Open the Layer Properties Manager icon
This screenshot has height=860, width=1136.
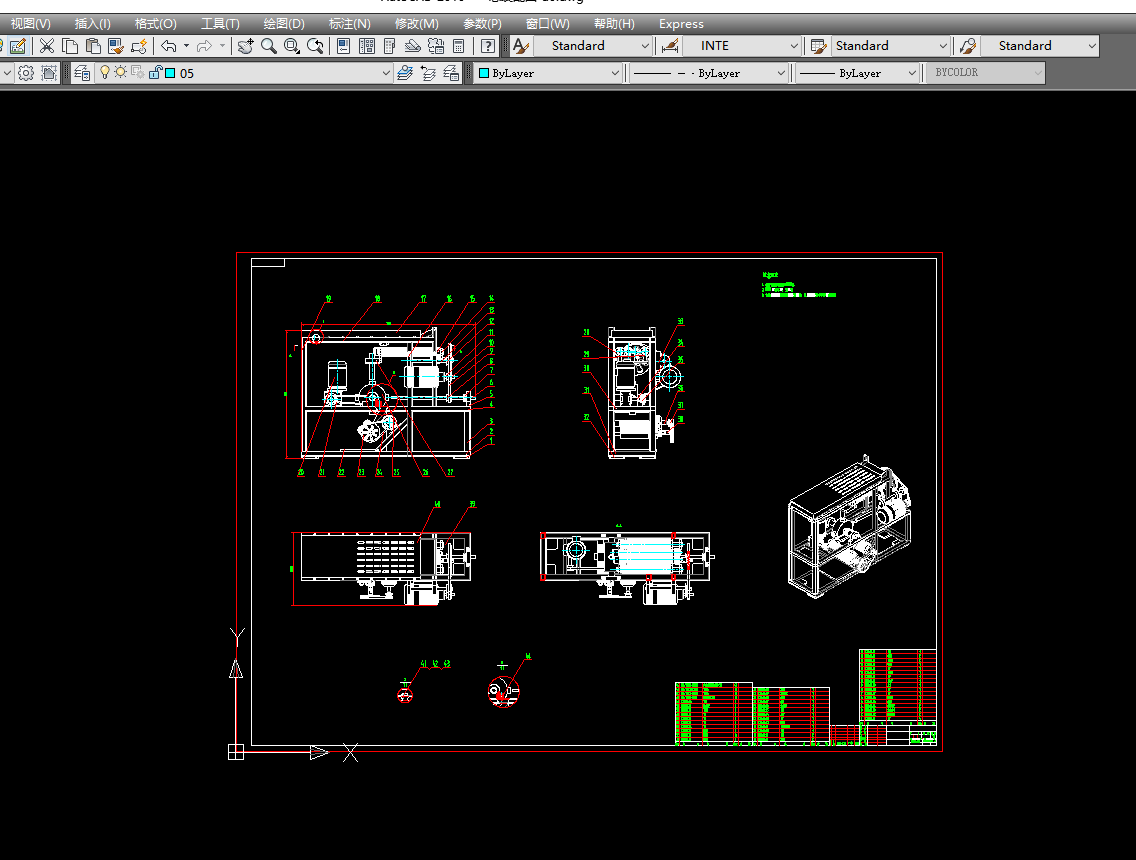(82, 73)
